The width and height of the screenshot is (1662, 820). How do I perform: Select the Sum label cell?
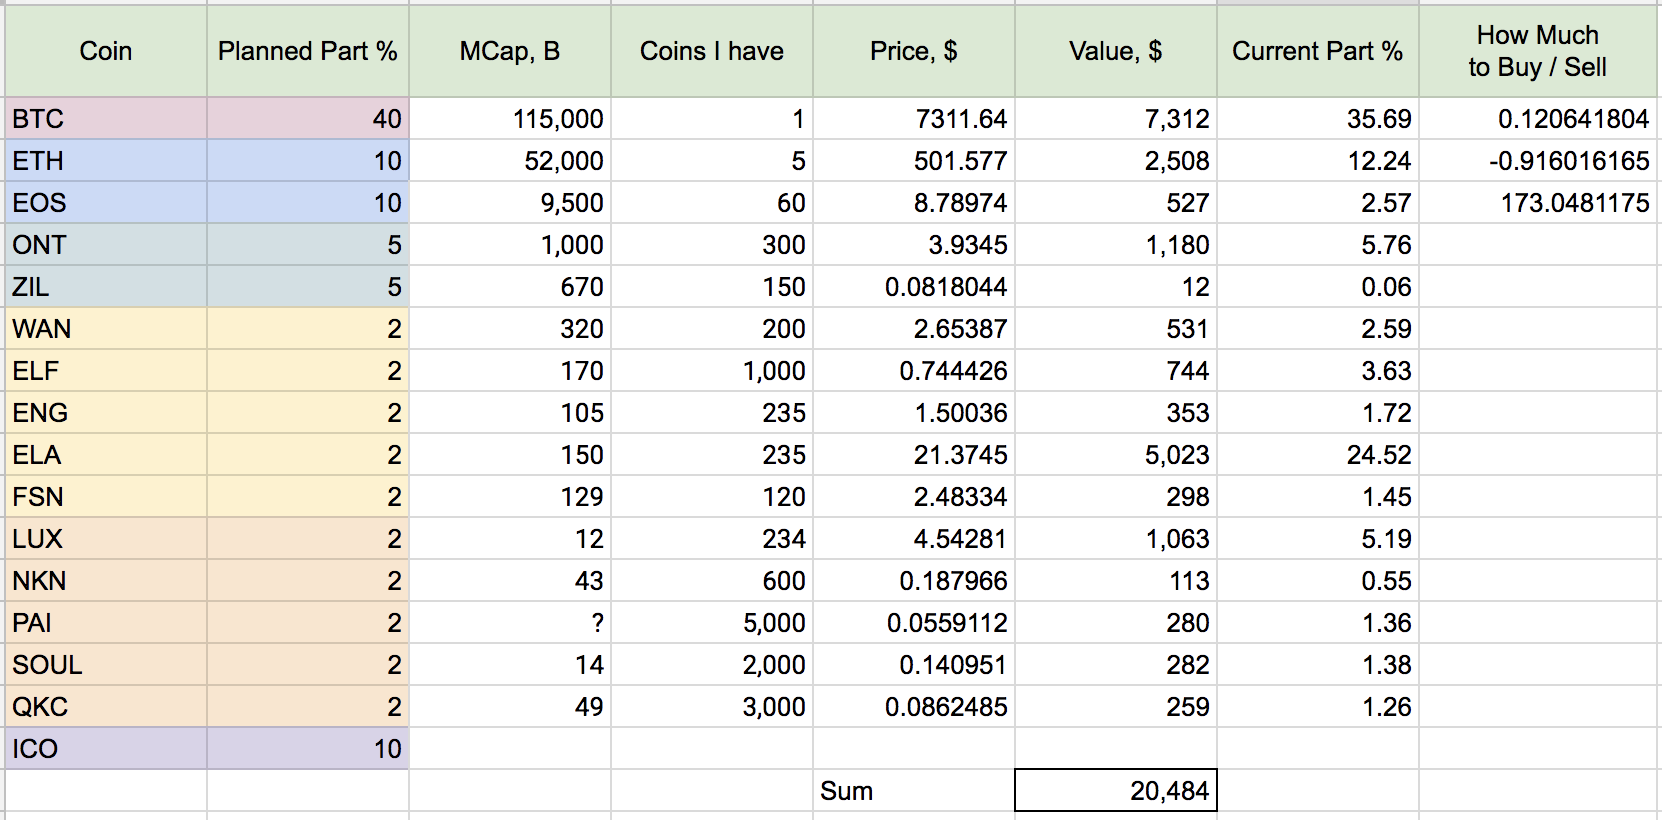[x=914, y=791]
